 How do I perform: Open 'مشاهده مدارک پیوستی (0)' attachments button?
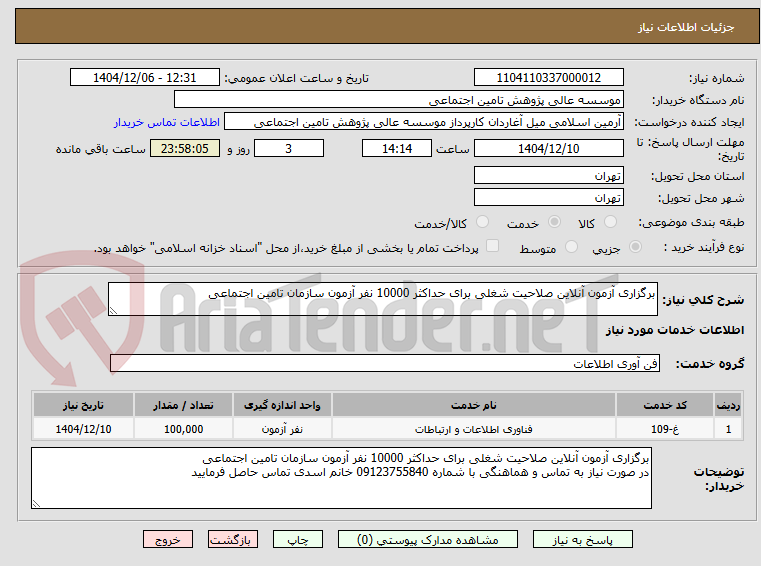pyautogui.click(x=428, y=540)
